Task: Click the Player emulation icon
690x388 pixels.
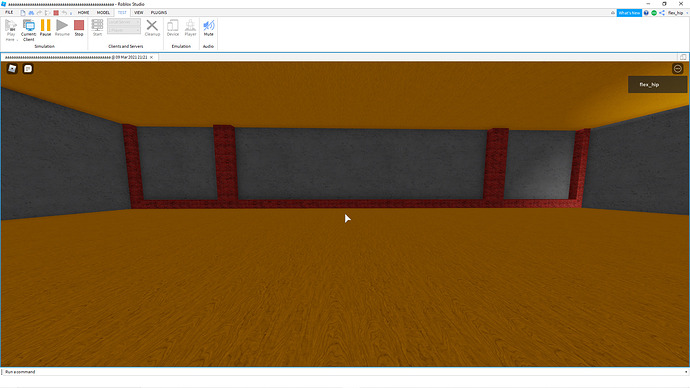Action: tap(190, 28)
